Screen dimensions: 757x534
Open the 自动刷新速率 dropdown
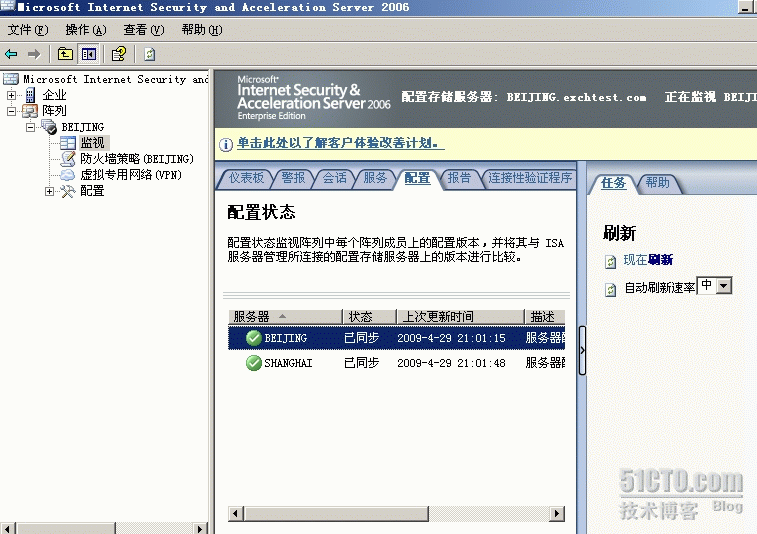pyautogui.click(x=724, y=286)
